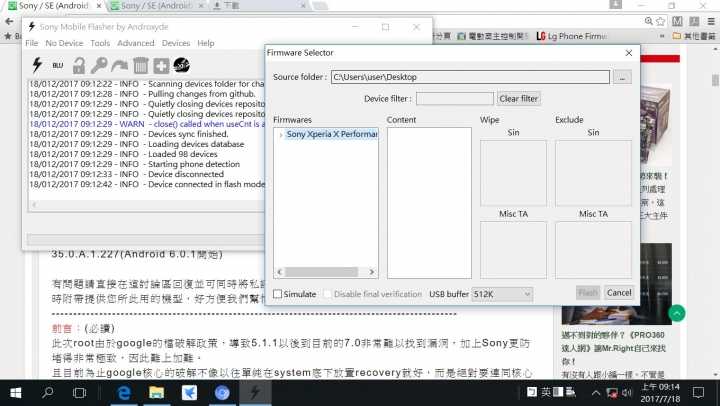720x406 pixels.
Task: Expand the bookmarks overflow chevron
Action: 662,36
